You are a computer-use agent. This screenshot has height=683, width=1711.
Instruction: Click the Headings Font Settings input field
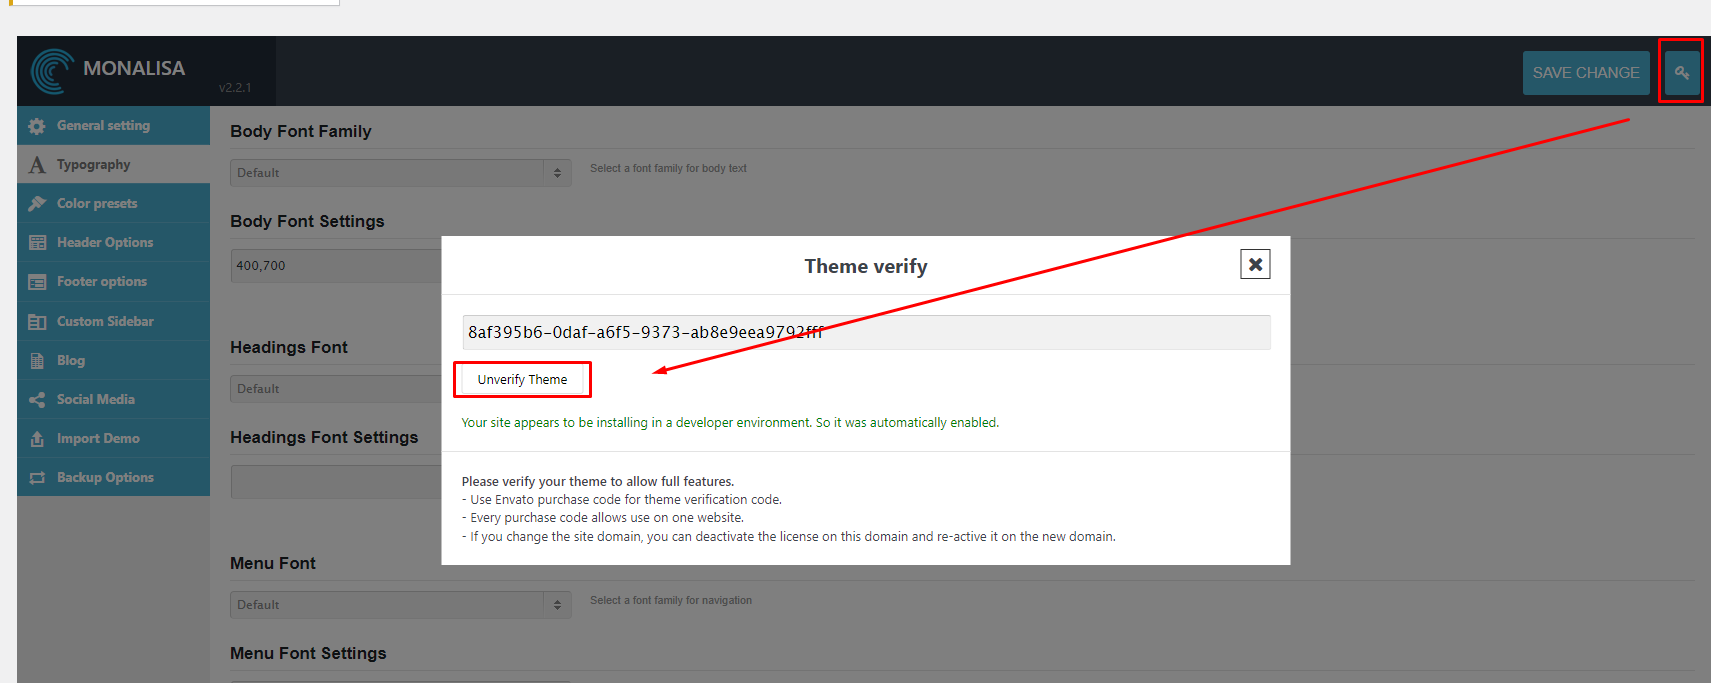(x=336, y=481)
